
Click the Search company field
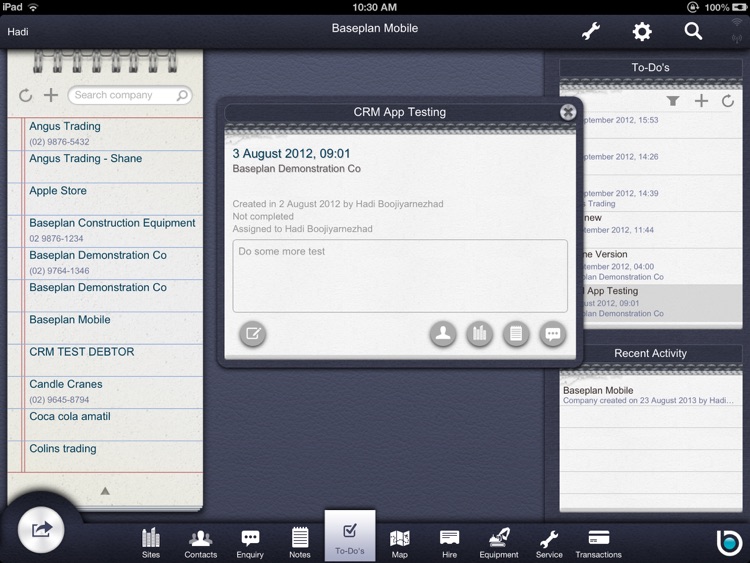coord(130,95)
